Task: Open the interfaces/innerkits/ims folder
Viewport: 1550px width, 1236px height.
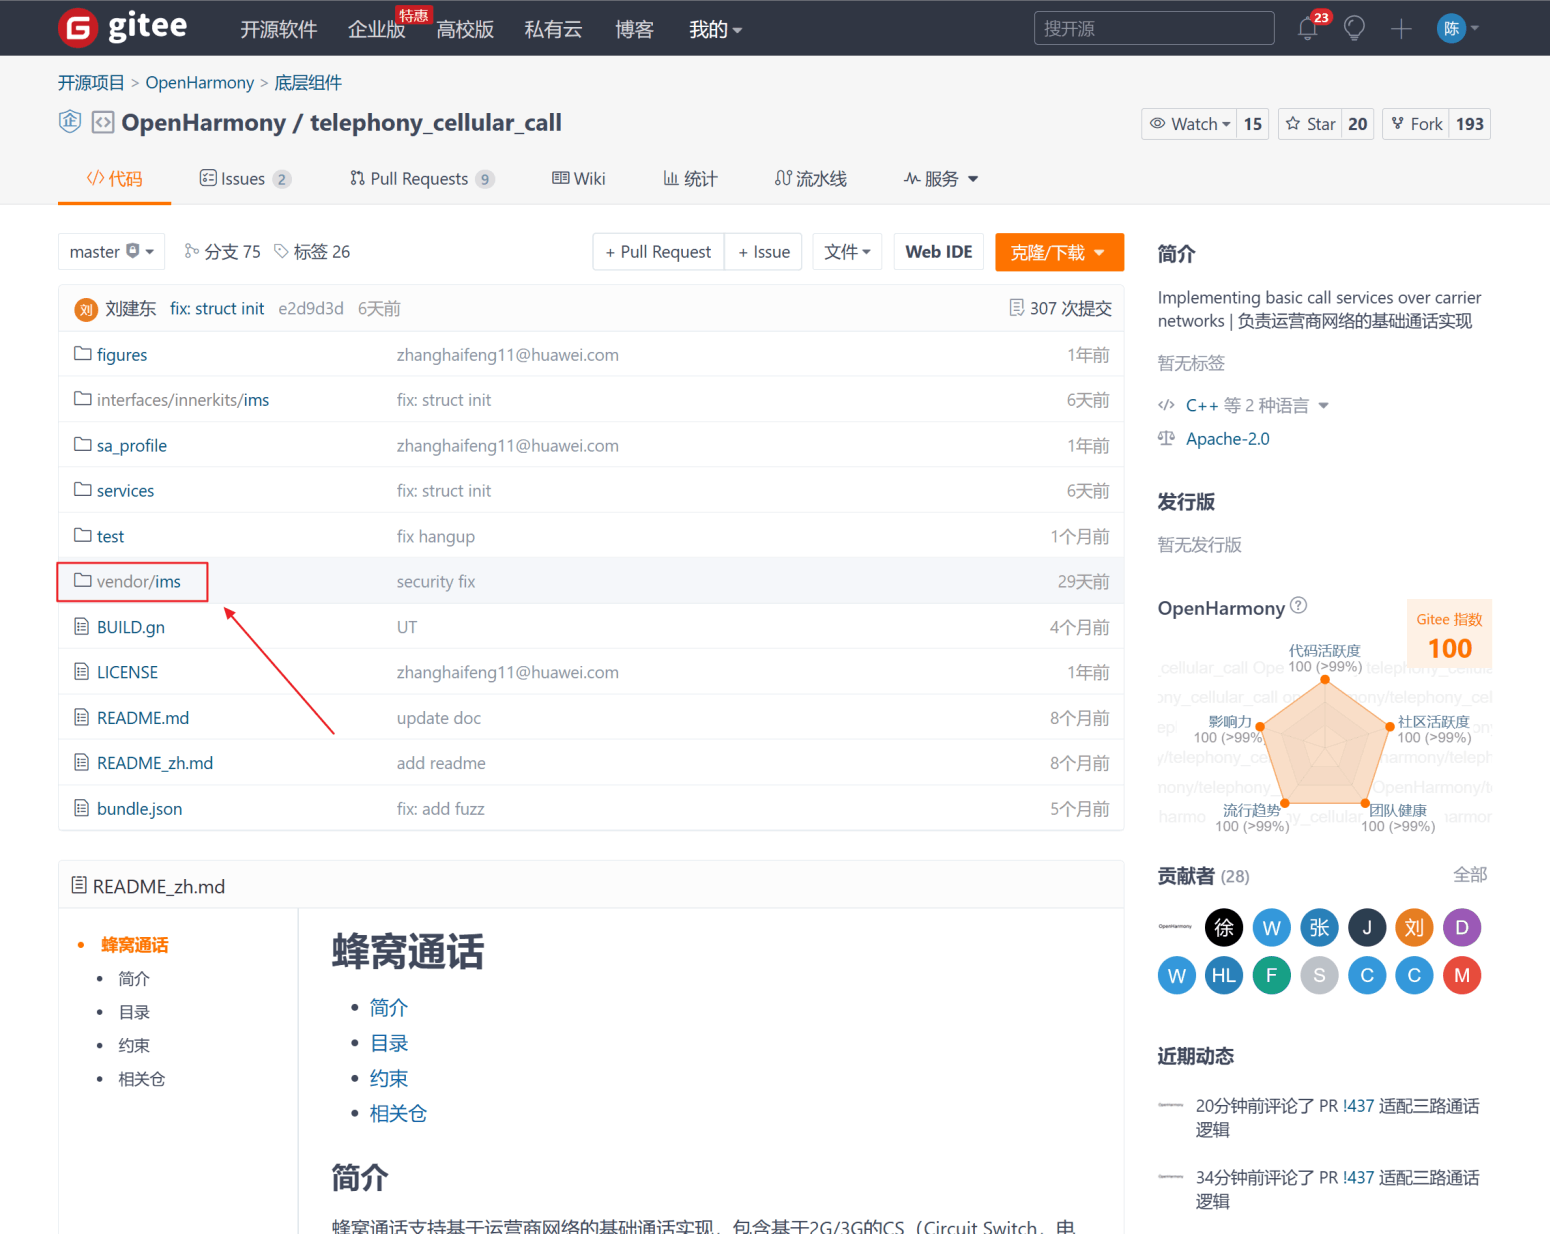Action: coord(183,400)
